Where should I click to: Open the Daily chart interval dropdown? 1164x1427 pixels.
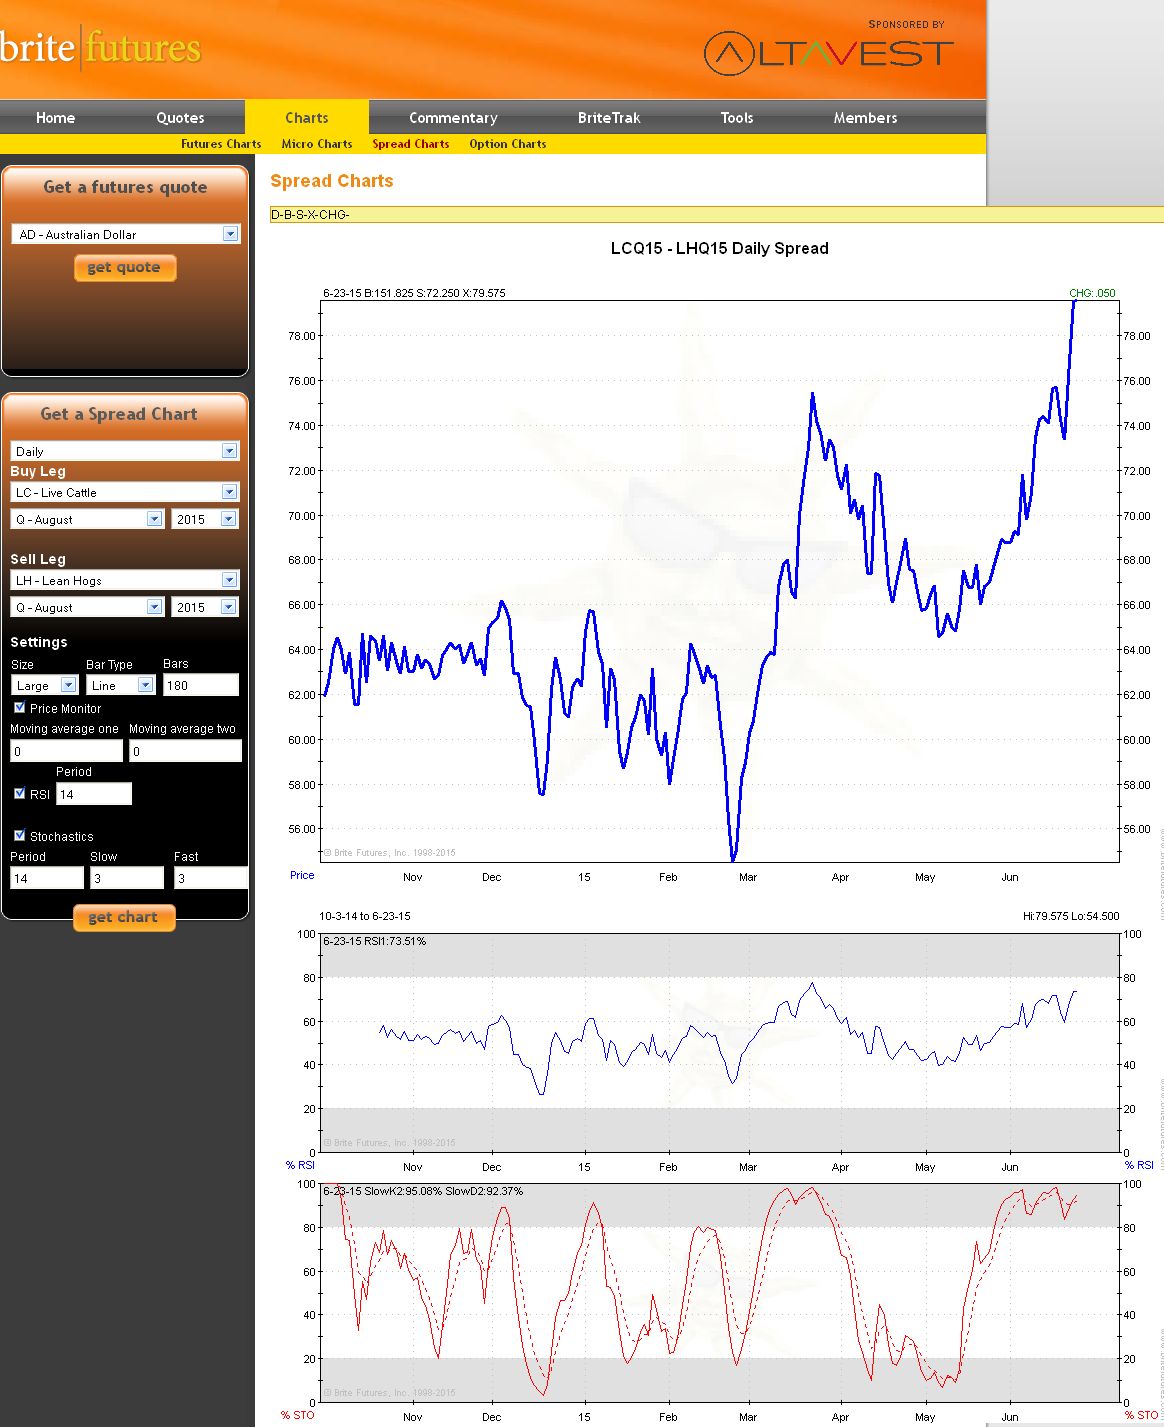point(229,451)
